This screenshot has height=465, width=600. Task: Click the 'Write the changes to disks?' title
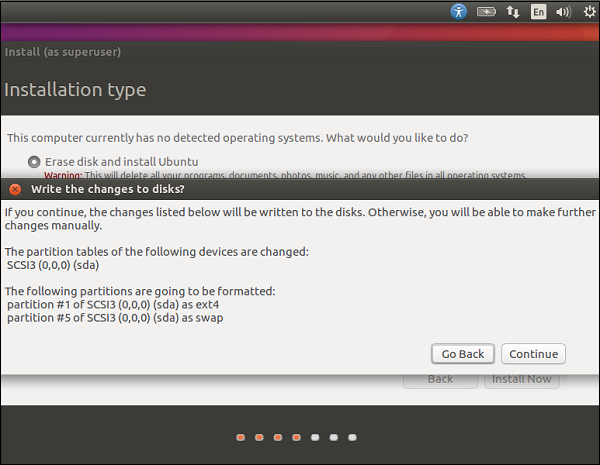(x=108, y=189)
